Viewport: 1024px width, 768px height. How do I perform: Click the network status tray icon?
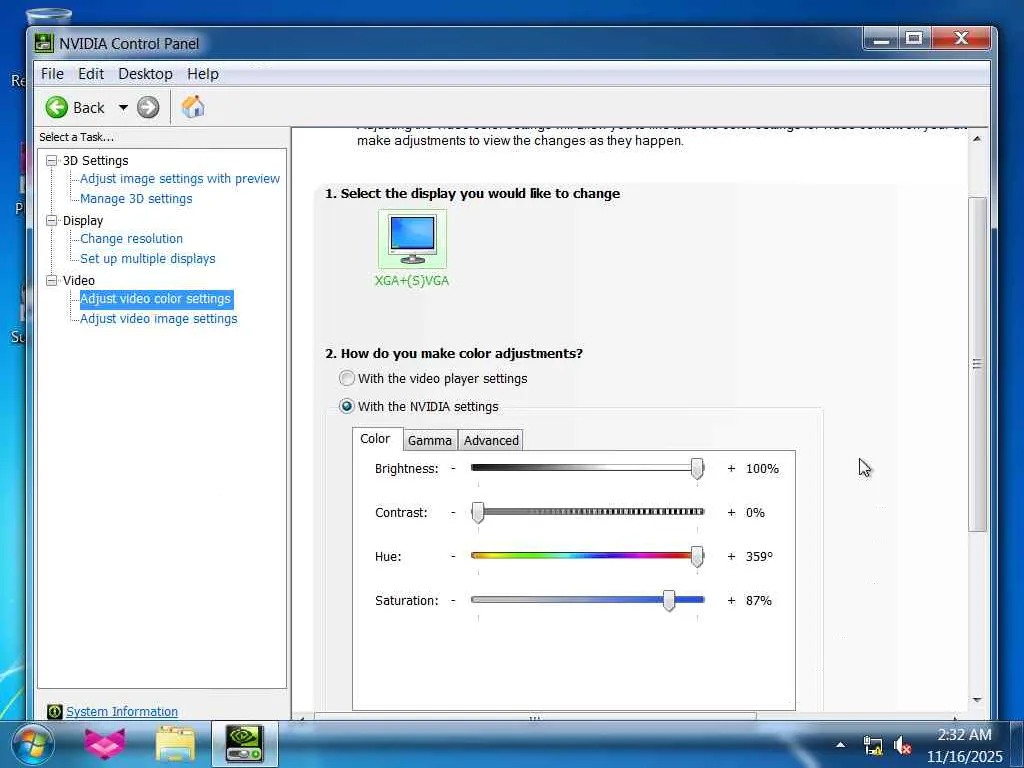point(872,745)
